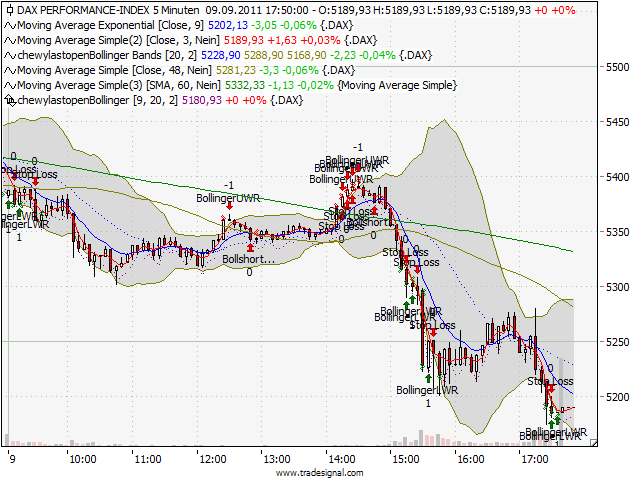Click the {Moving Average Simple} source label
The width and height of the screenshot is (640, 480).
point(398,85)
